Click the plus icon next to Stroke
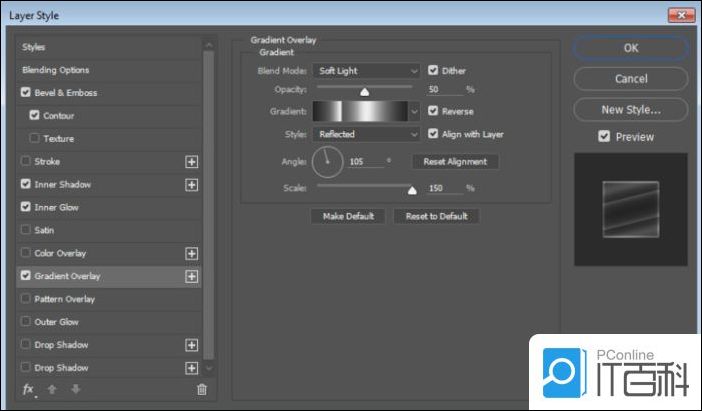Screen dimensions: 702x411 pyautogui.click(x=192, y=161)
